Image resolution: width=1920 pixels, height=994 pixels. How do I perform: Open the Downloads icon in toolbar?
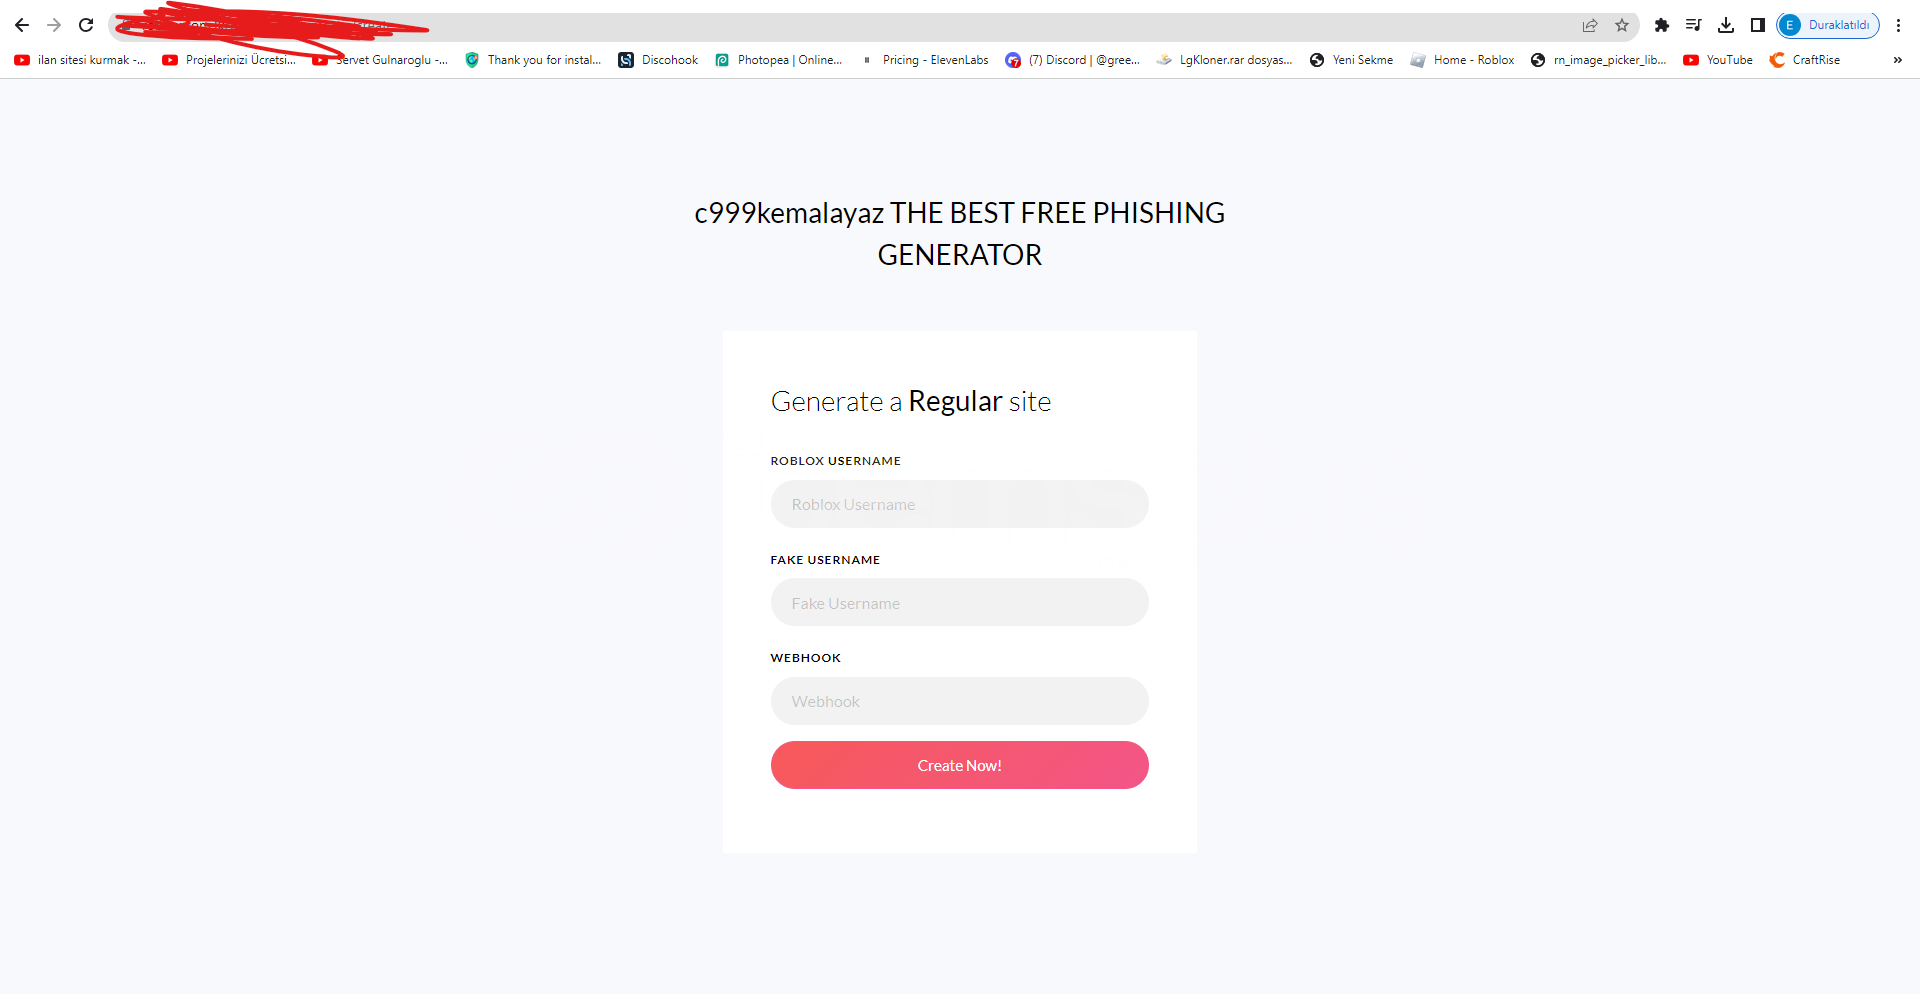coord(1726,25)
